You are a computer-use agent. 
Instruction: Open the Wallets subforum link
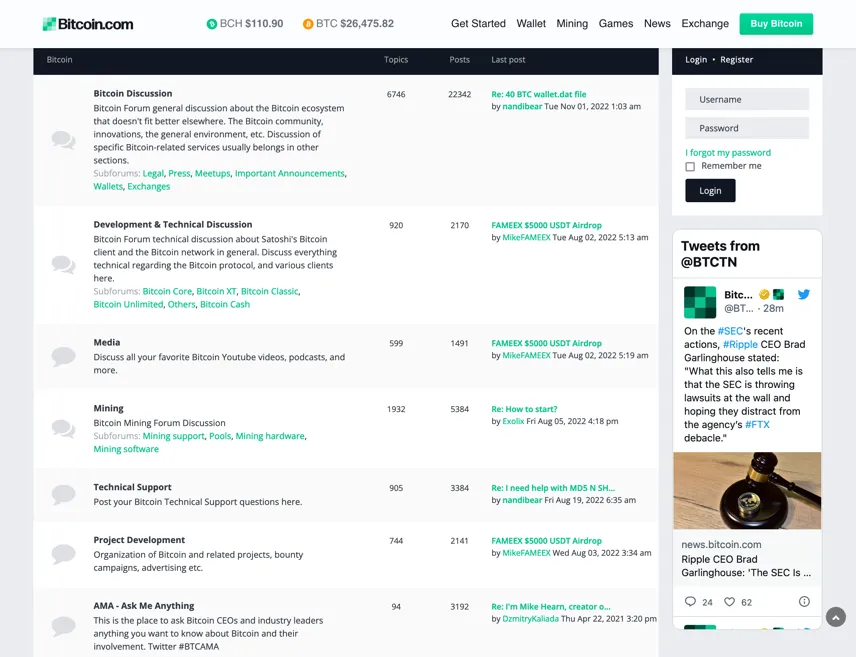coord(108,186)
